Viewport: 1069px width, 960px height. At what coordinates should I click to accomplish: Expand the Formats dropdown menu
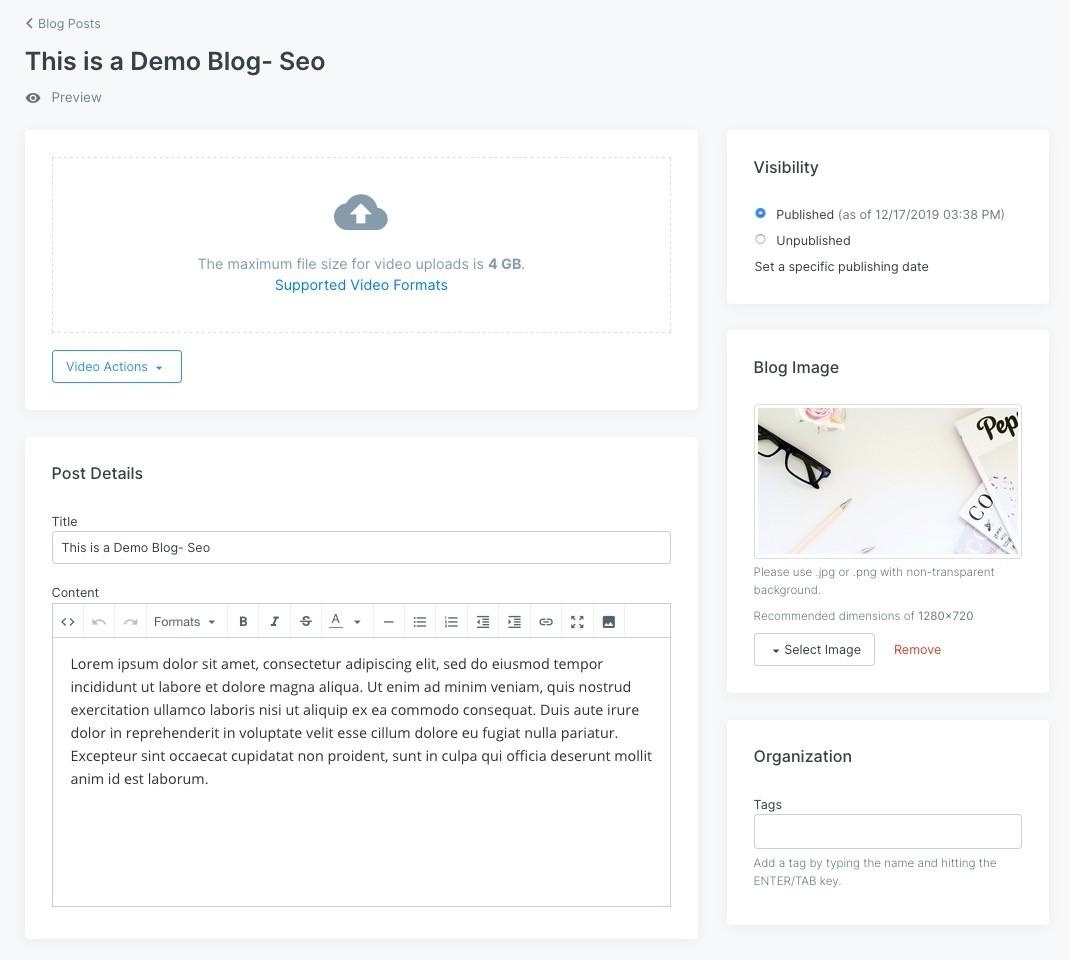point(185,622)
